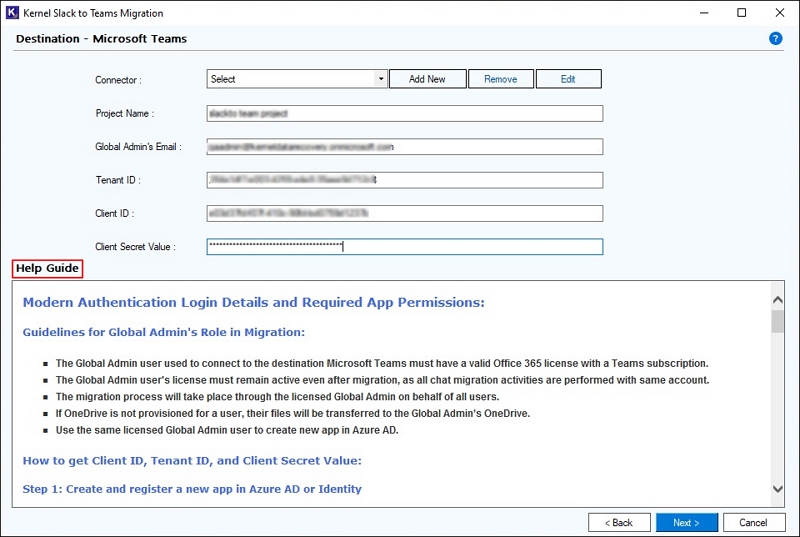Click the help guide scroll down arrow
The width and height of the screenshot is (800, 537).
[x=778, y=489]
